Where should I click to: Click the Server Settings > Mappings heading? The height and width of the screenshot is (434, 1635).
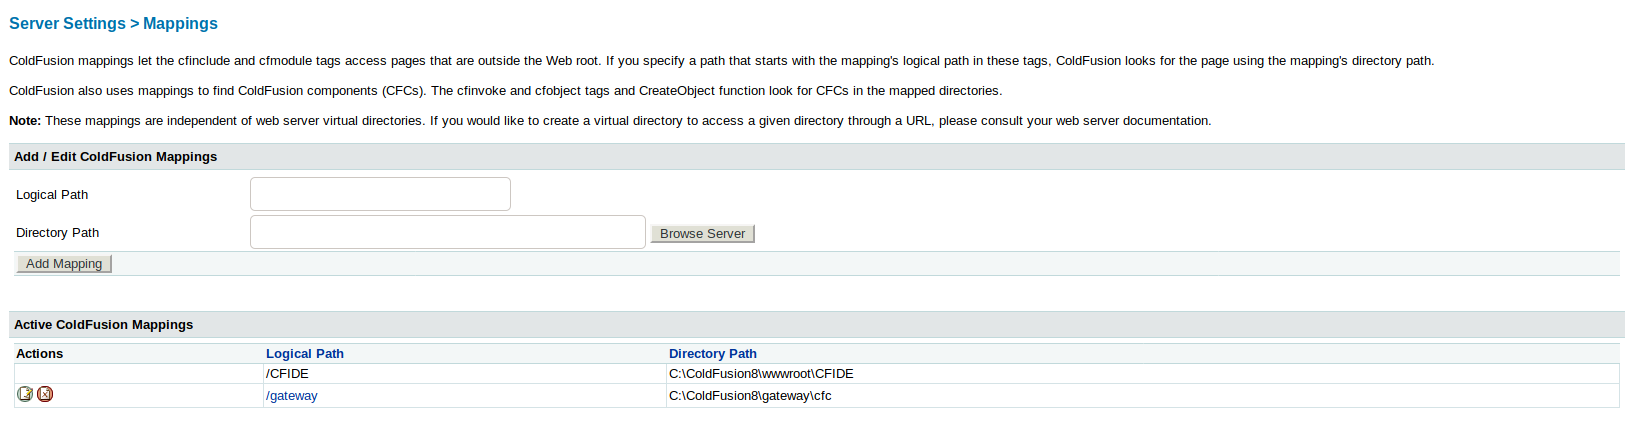pyautogui.click(x=113, y=23)
